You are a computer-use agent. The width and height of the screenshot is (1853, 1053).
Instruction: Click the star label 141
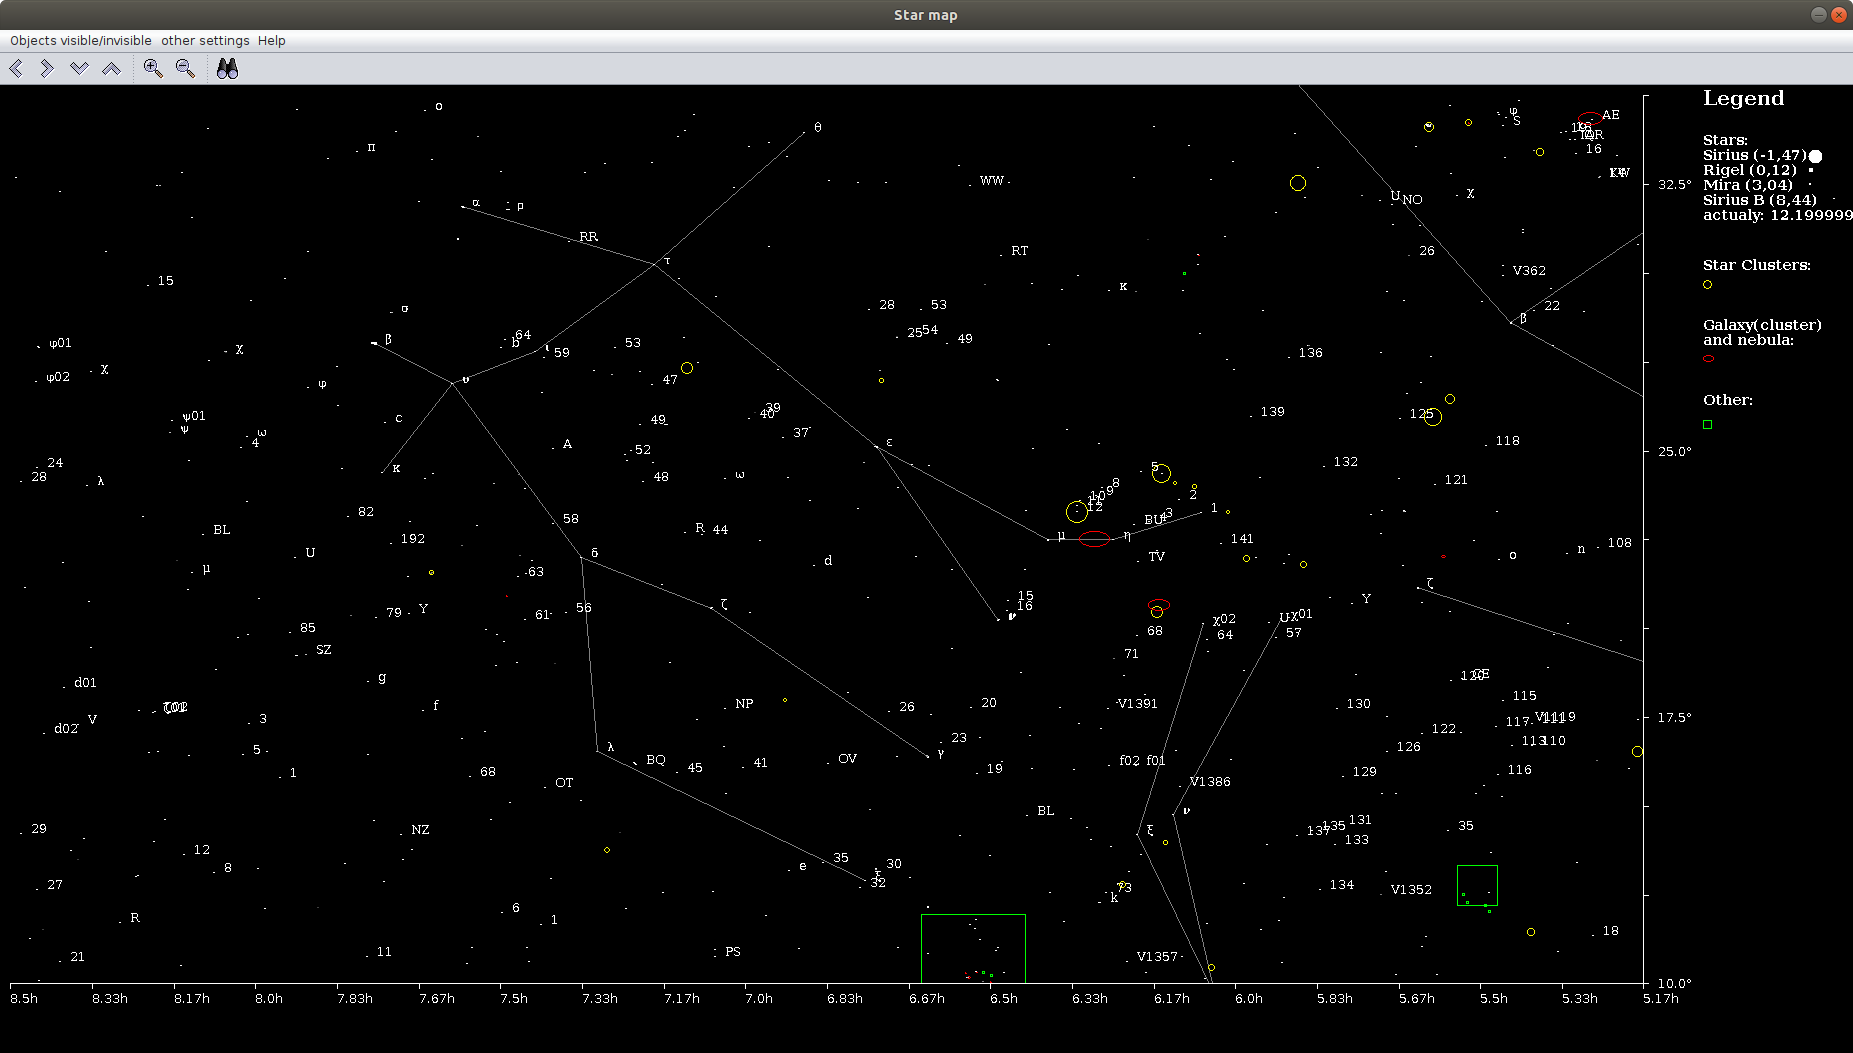tap(1242, 539)
